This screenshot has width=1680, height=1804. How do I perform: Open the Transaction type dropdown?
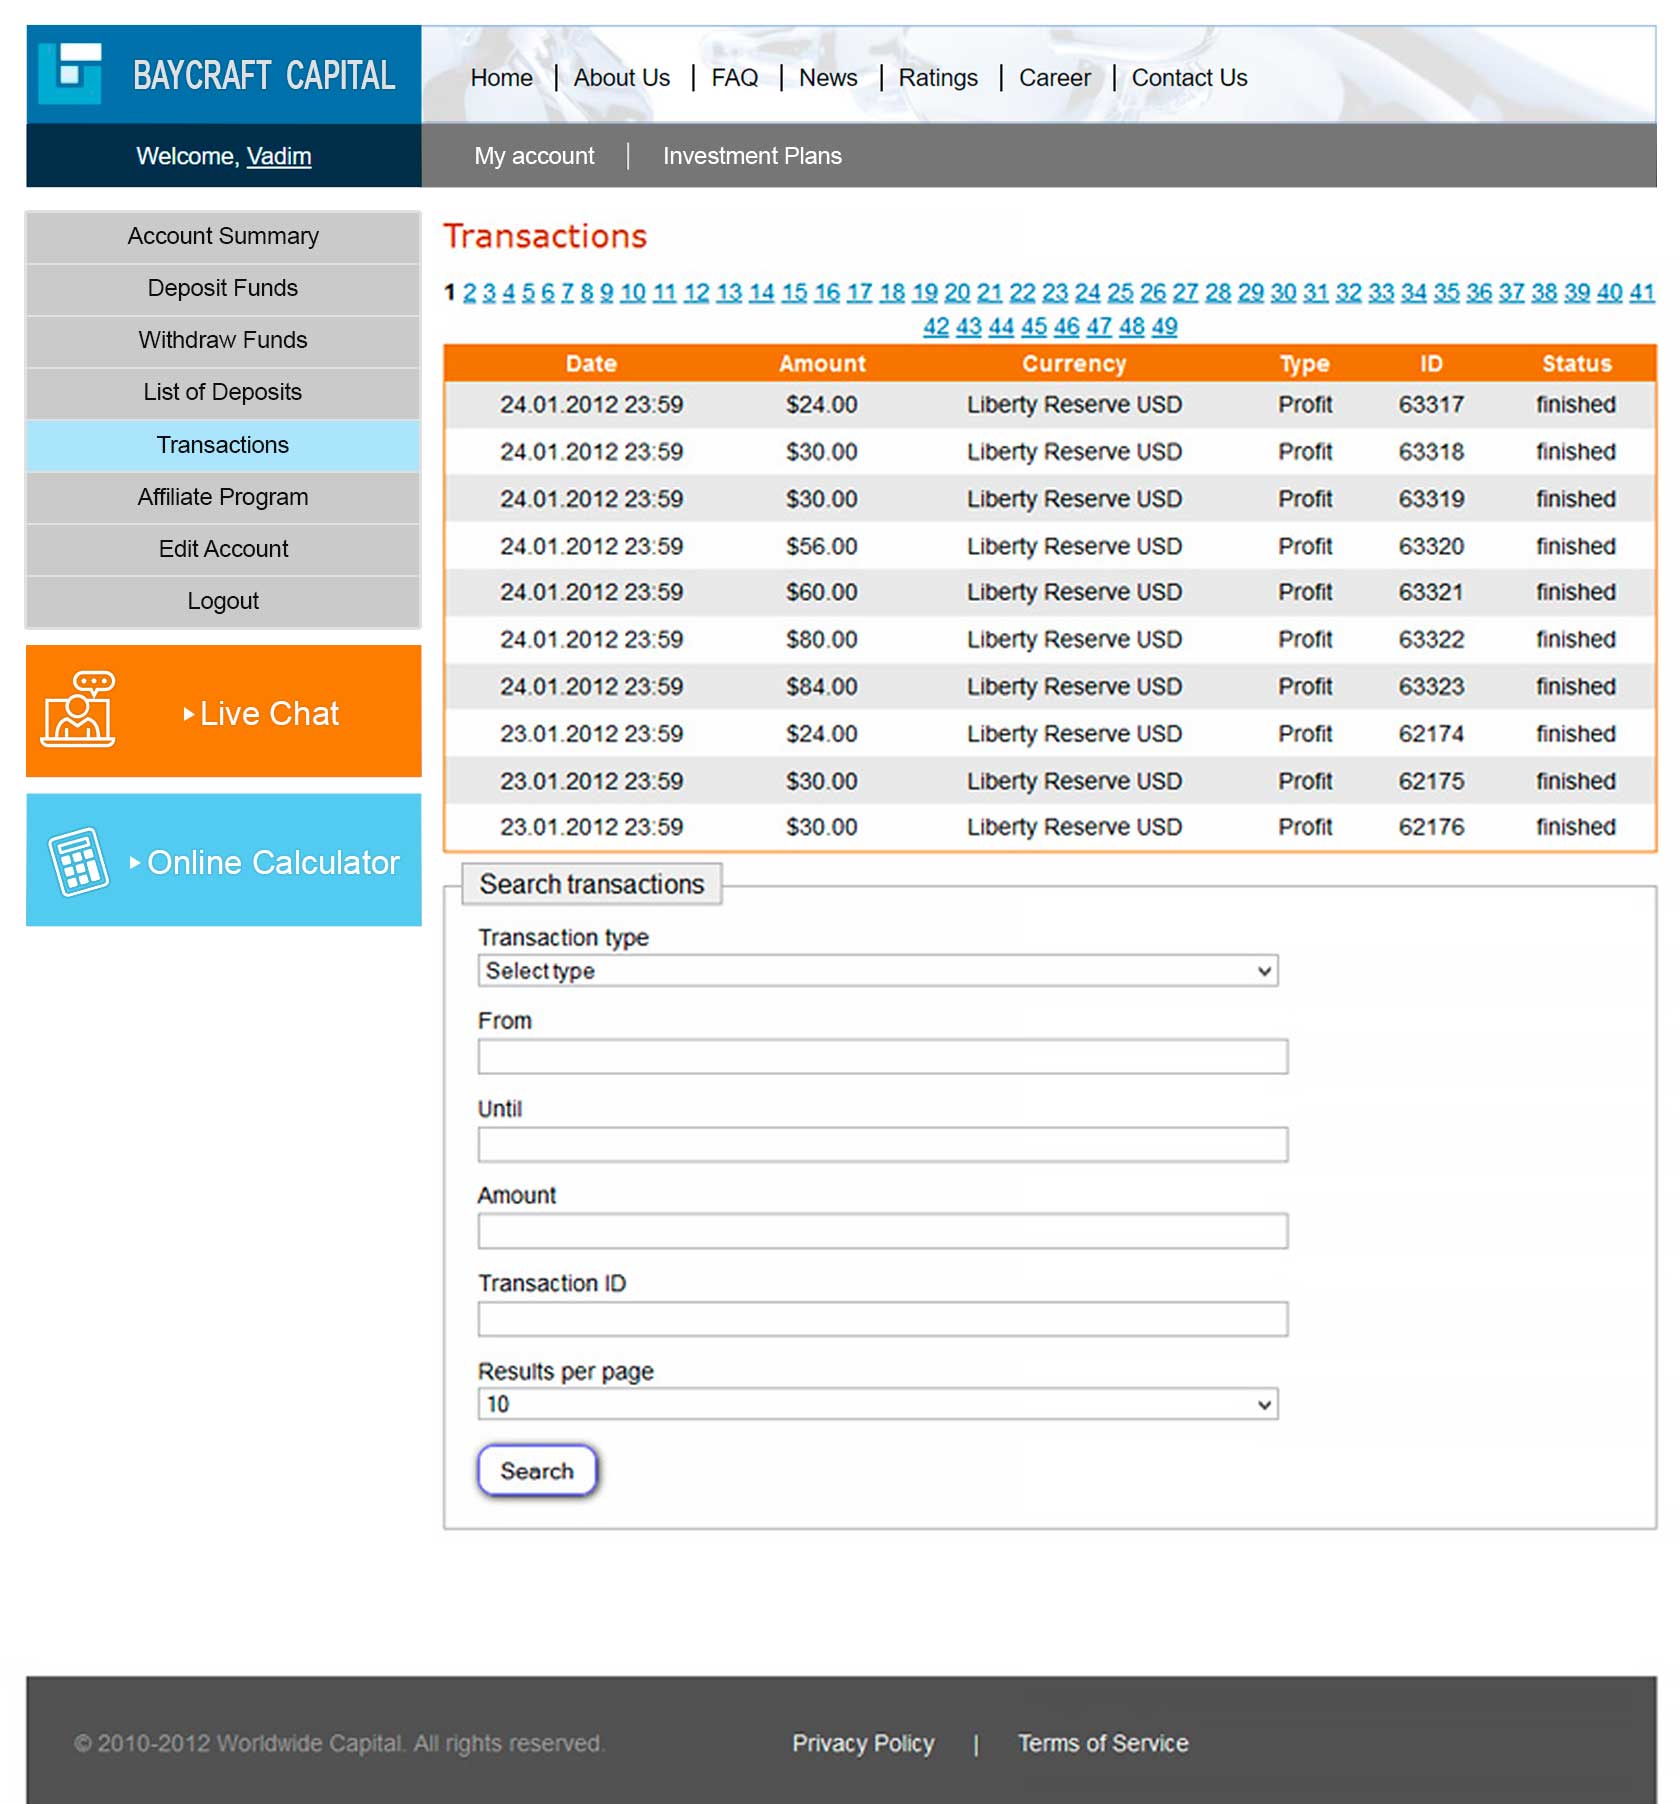877,971
